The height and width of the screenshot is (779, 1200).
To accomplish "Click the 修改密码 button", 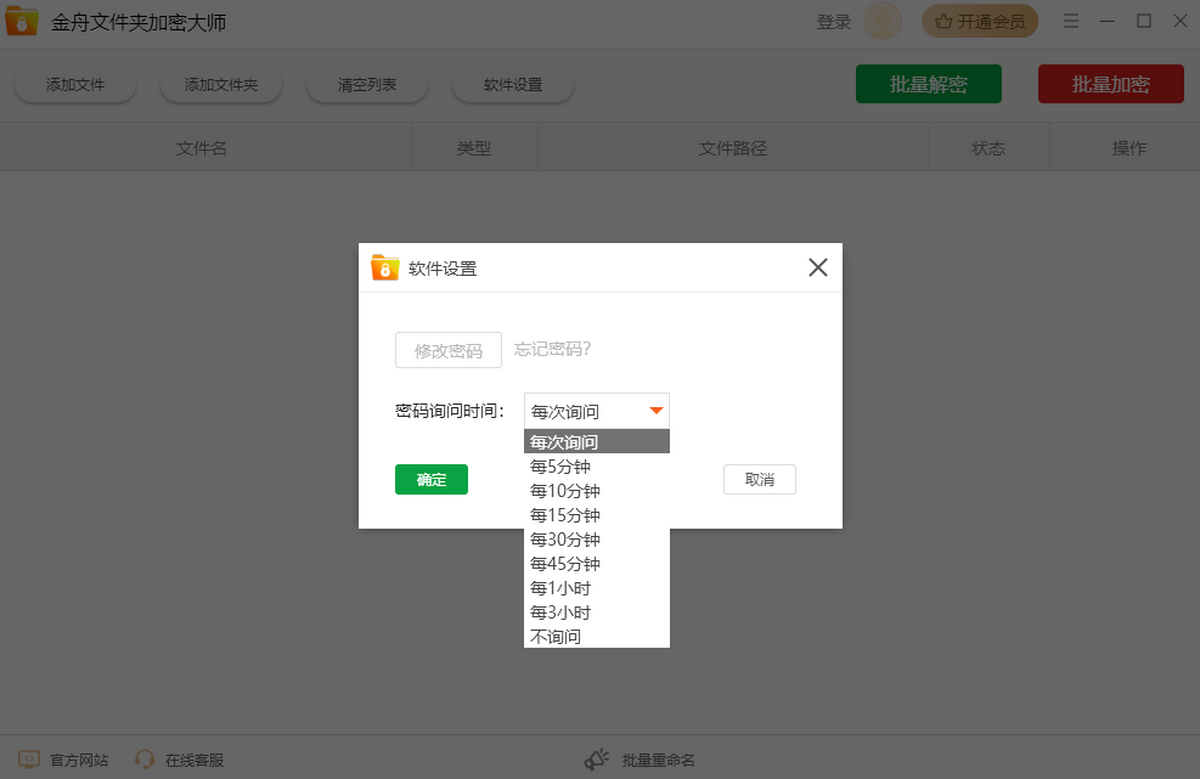I will (x=448, y=351).
